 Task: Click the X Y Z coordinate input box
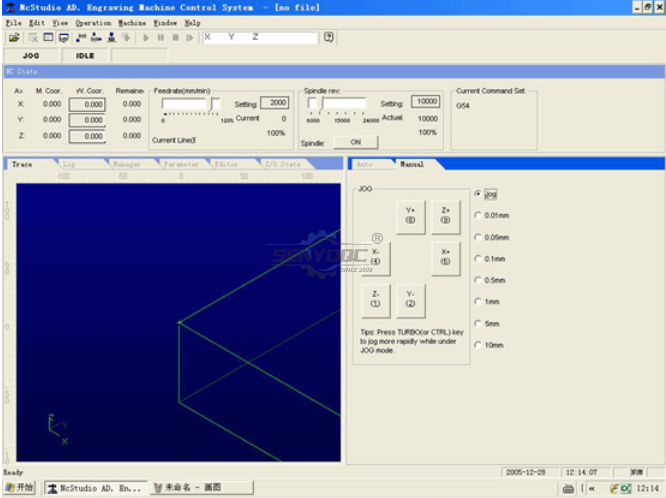coord(260,37)
